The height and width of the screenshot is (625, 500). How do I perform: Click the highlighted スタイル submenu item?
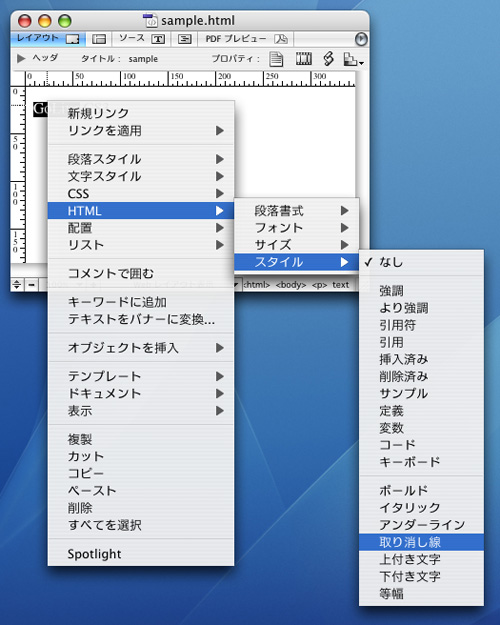click(297, 262)
